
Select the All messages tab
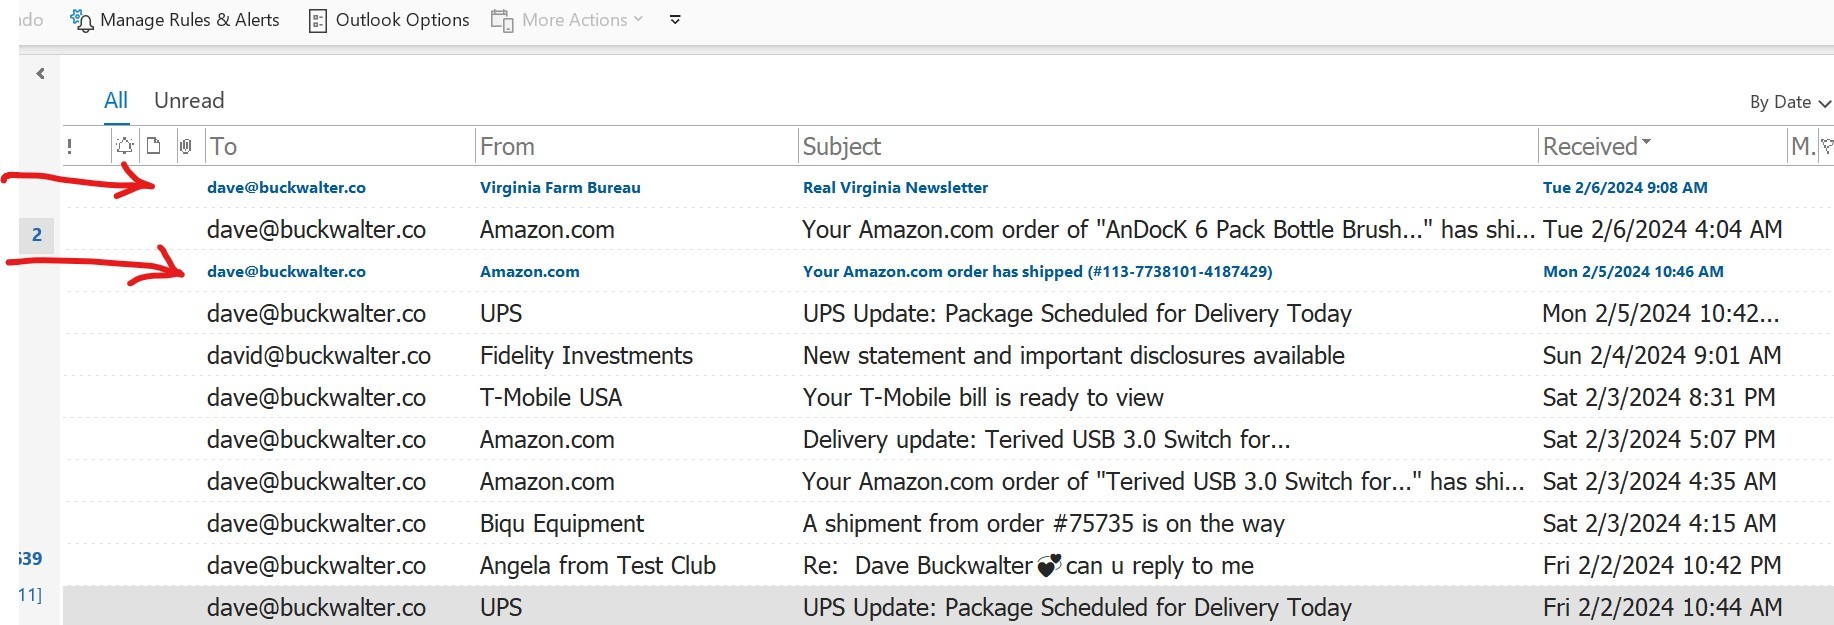click(116, 100)
